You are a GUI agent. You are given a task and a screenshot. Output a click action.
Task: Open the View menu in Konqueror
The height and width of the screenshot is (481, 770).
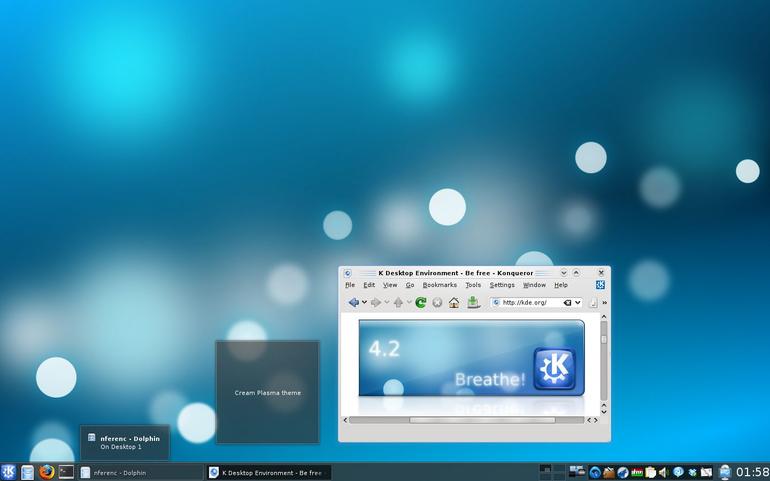click(390, 285)
